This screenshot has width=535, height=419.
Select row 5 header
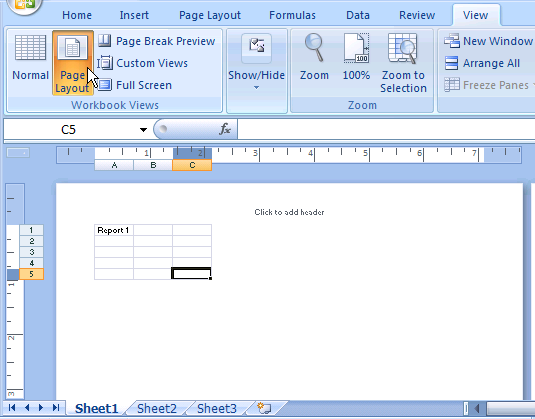point(31,274)
